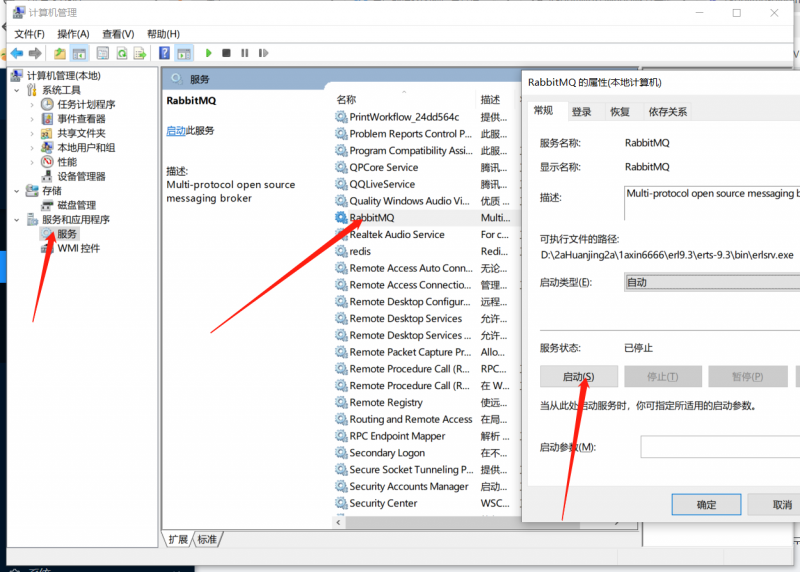Open the 启动类型 dropdown showing 自动
Screen dimensions: 800x572
712,282
